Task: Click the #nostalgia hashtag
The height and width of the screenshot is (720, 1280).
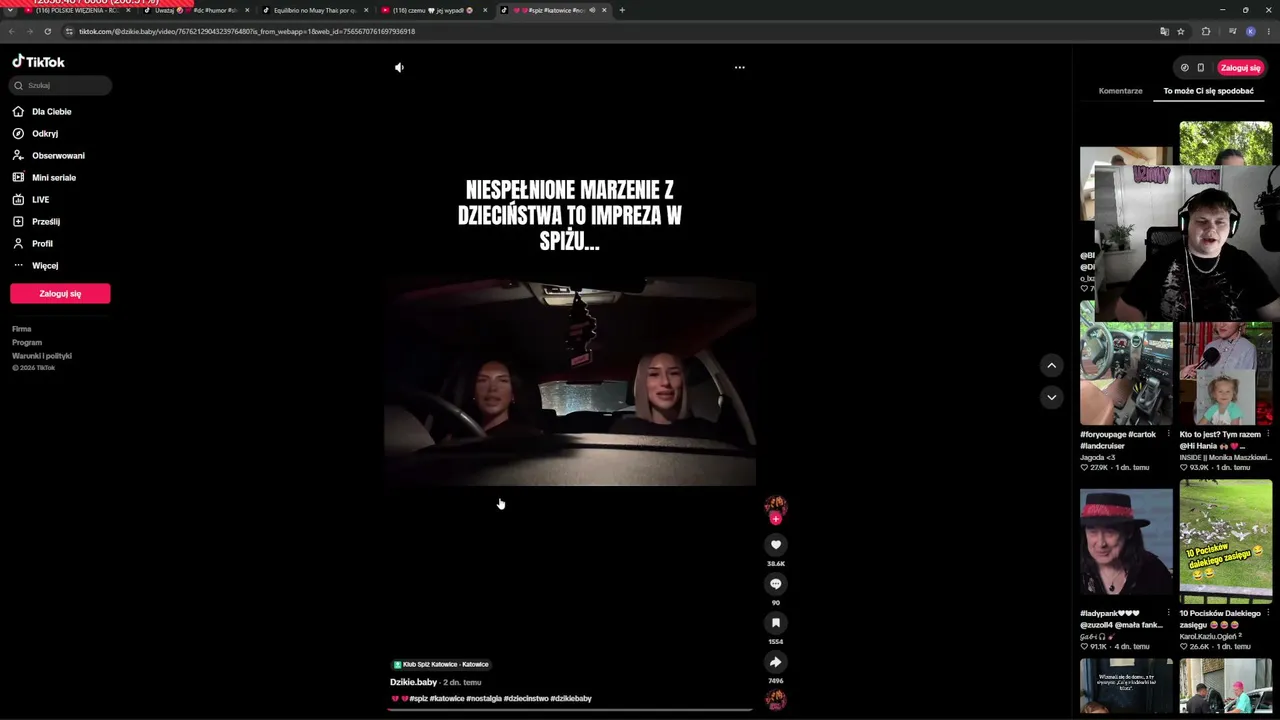Action: pos(484,699)
